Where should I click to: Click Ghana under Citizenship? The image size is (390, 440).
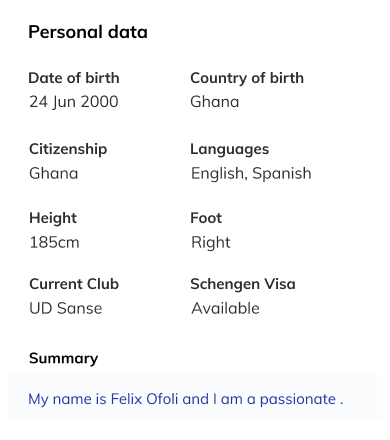click(x=54, y=173)
